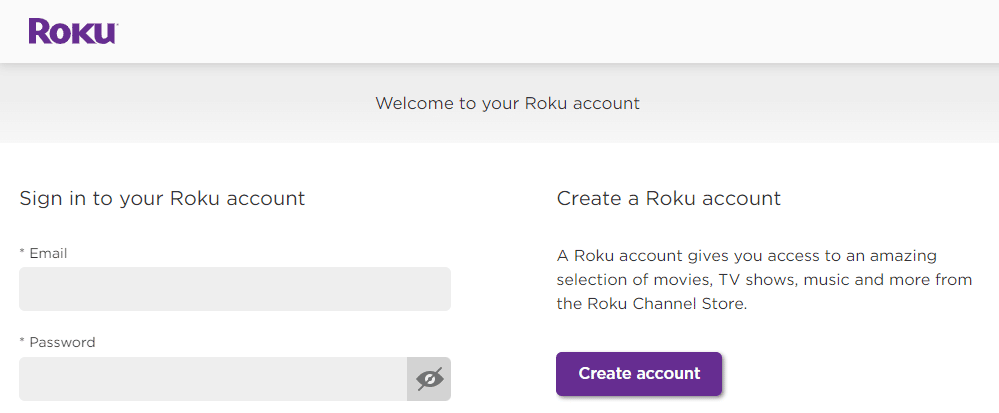
Task: Focus the Email input field
Action: pos(235,289)
